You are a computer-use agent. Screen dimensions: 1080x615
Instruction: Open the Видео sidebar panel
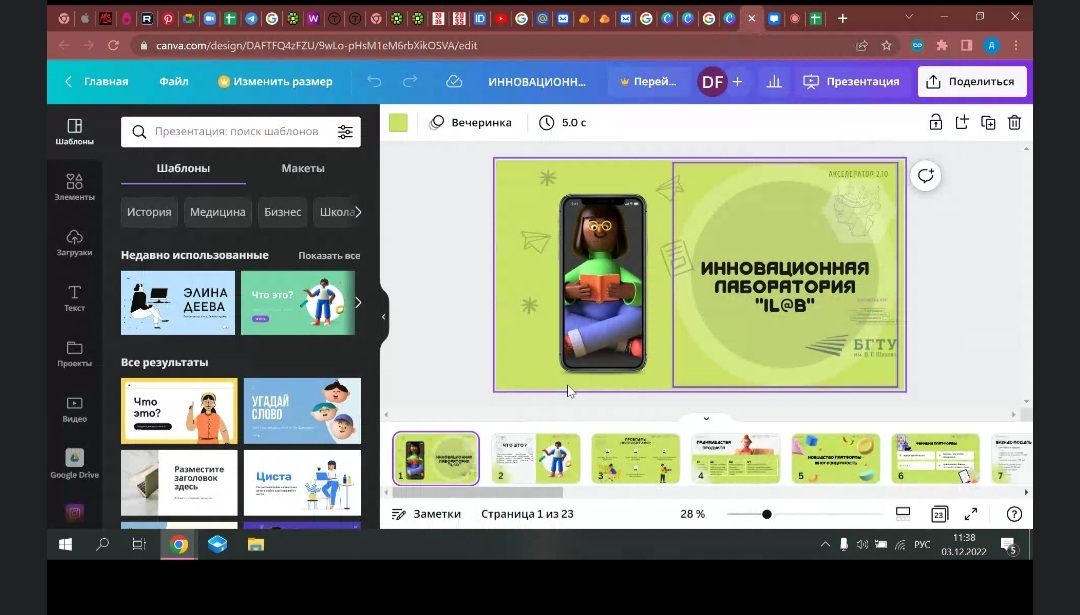[74, 409]
